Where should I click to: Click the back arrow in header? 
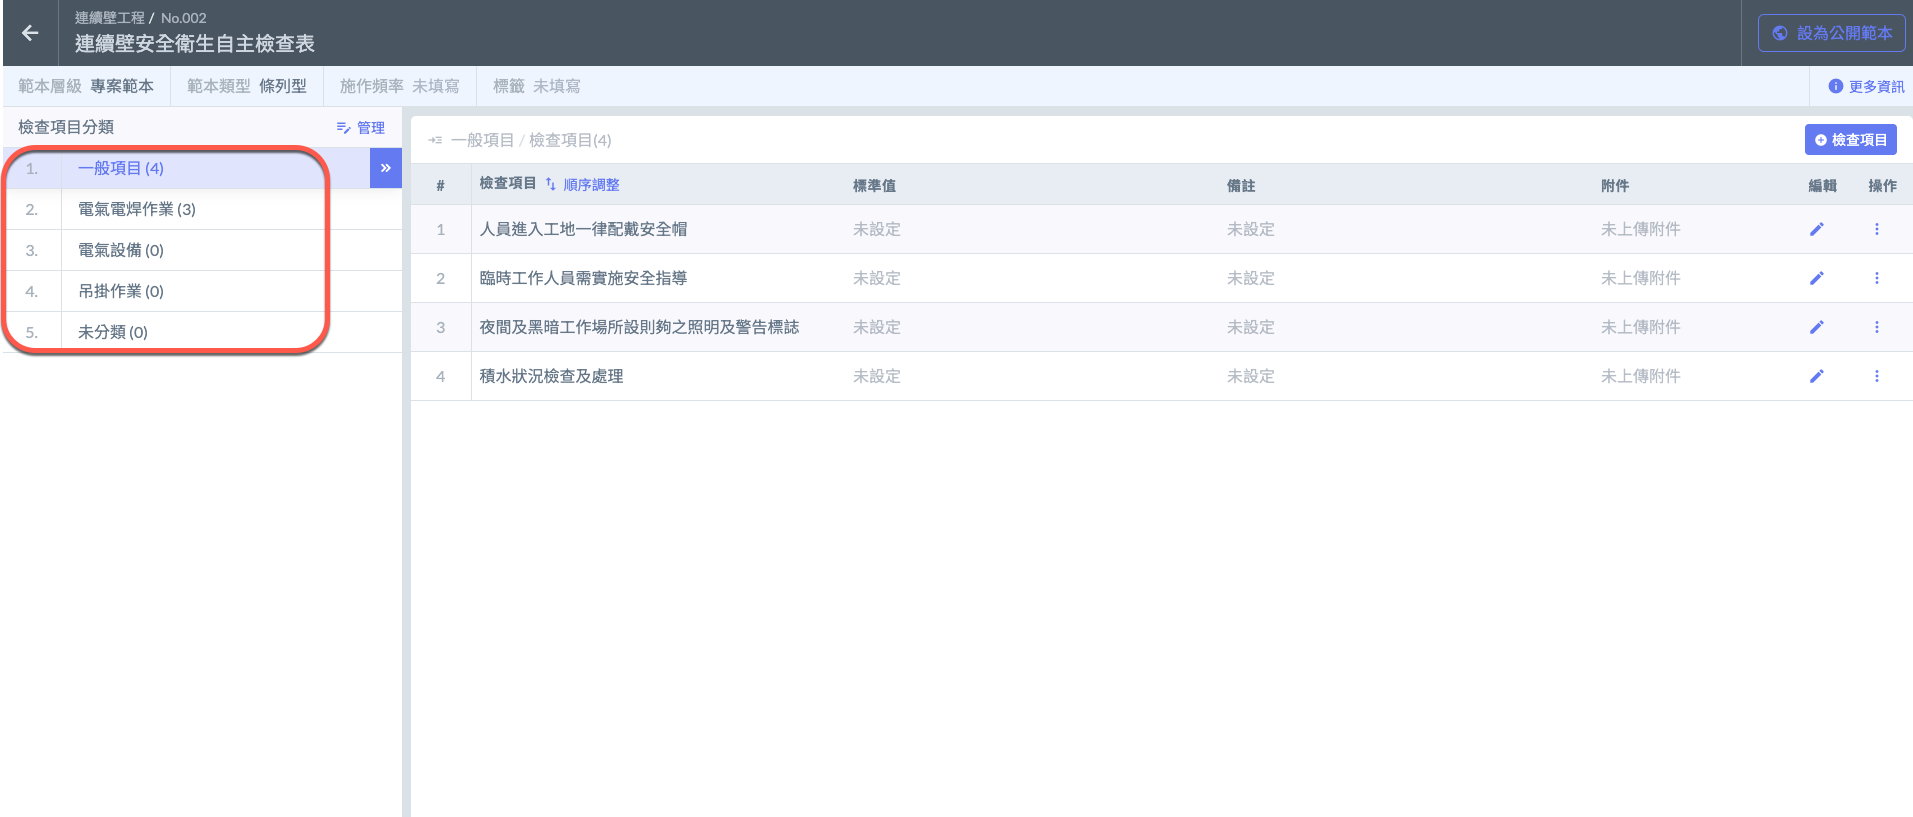pos(30,33)
